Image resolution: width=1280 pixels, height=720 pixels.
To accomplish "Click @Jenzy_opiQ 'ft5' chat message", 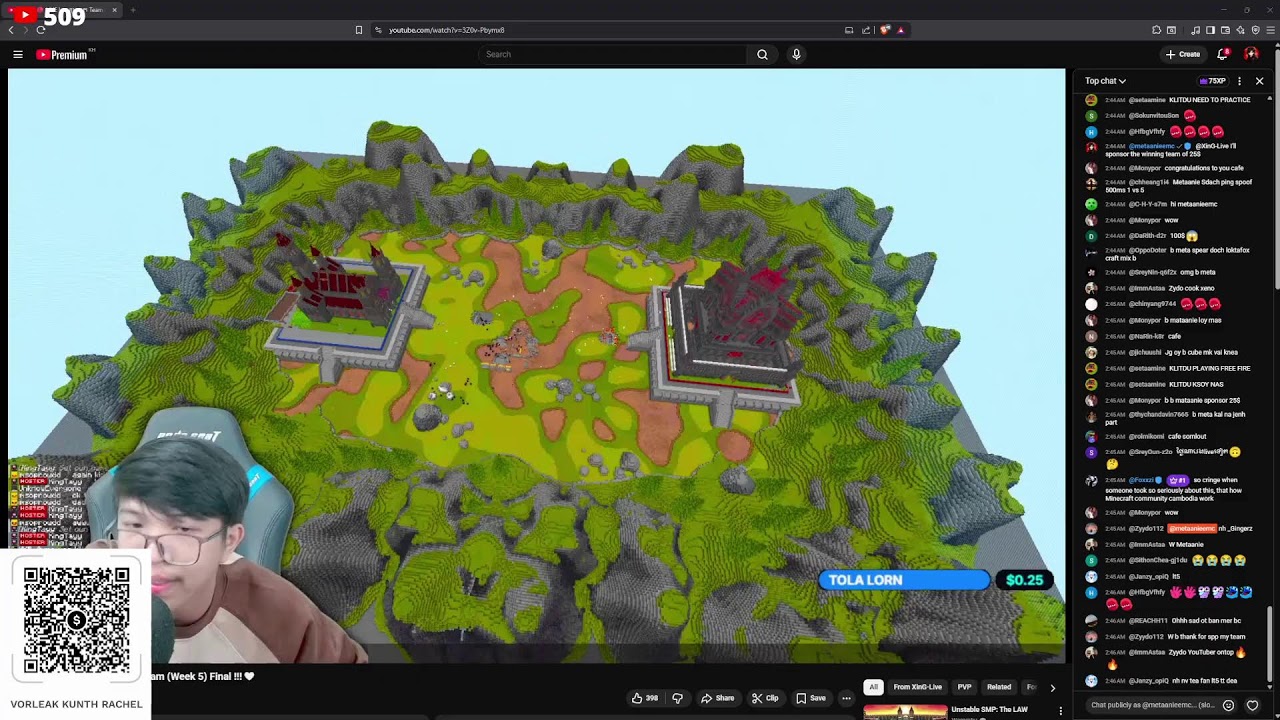I will click(1176, 576).
